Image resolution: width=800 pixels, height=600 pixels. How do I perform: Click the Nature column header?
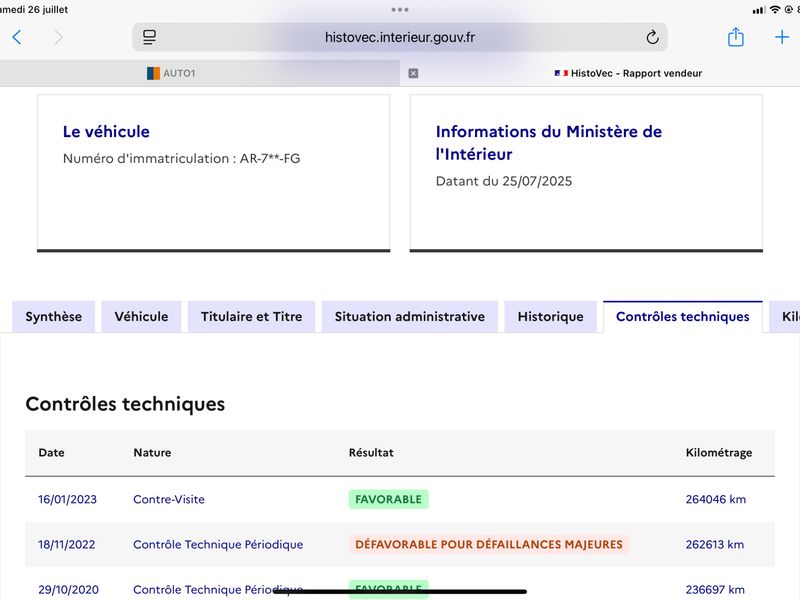tap(152, 453)
